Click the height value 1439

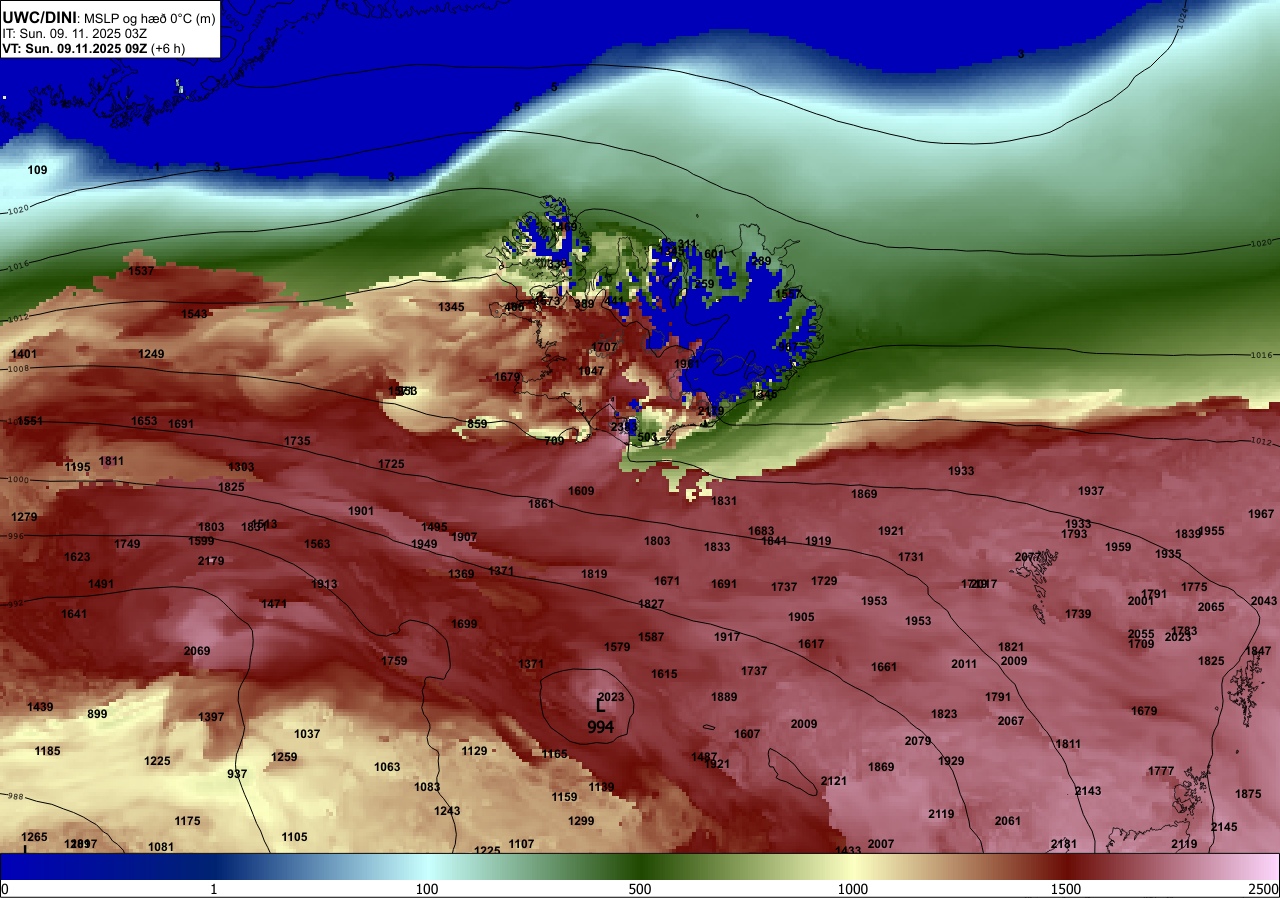(40, 707)
